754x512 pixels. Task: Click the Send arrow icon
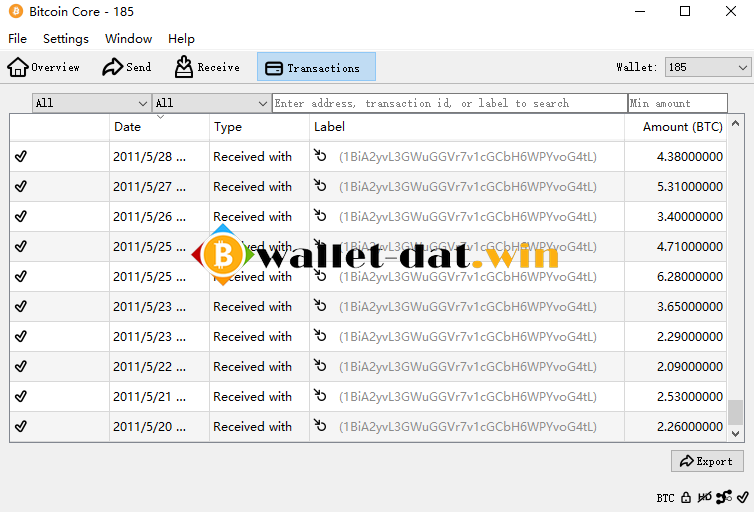113,67
